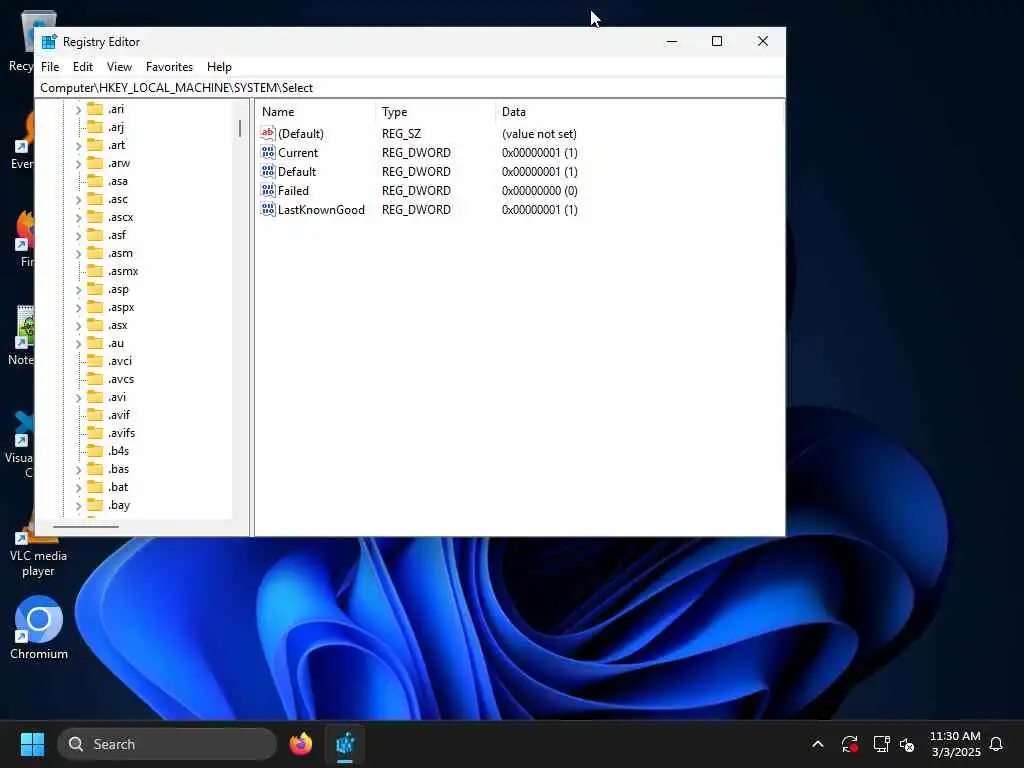1024x768 pixels.
Task: Open the Windows Start menu
Action: click(32, 744)
